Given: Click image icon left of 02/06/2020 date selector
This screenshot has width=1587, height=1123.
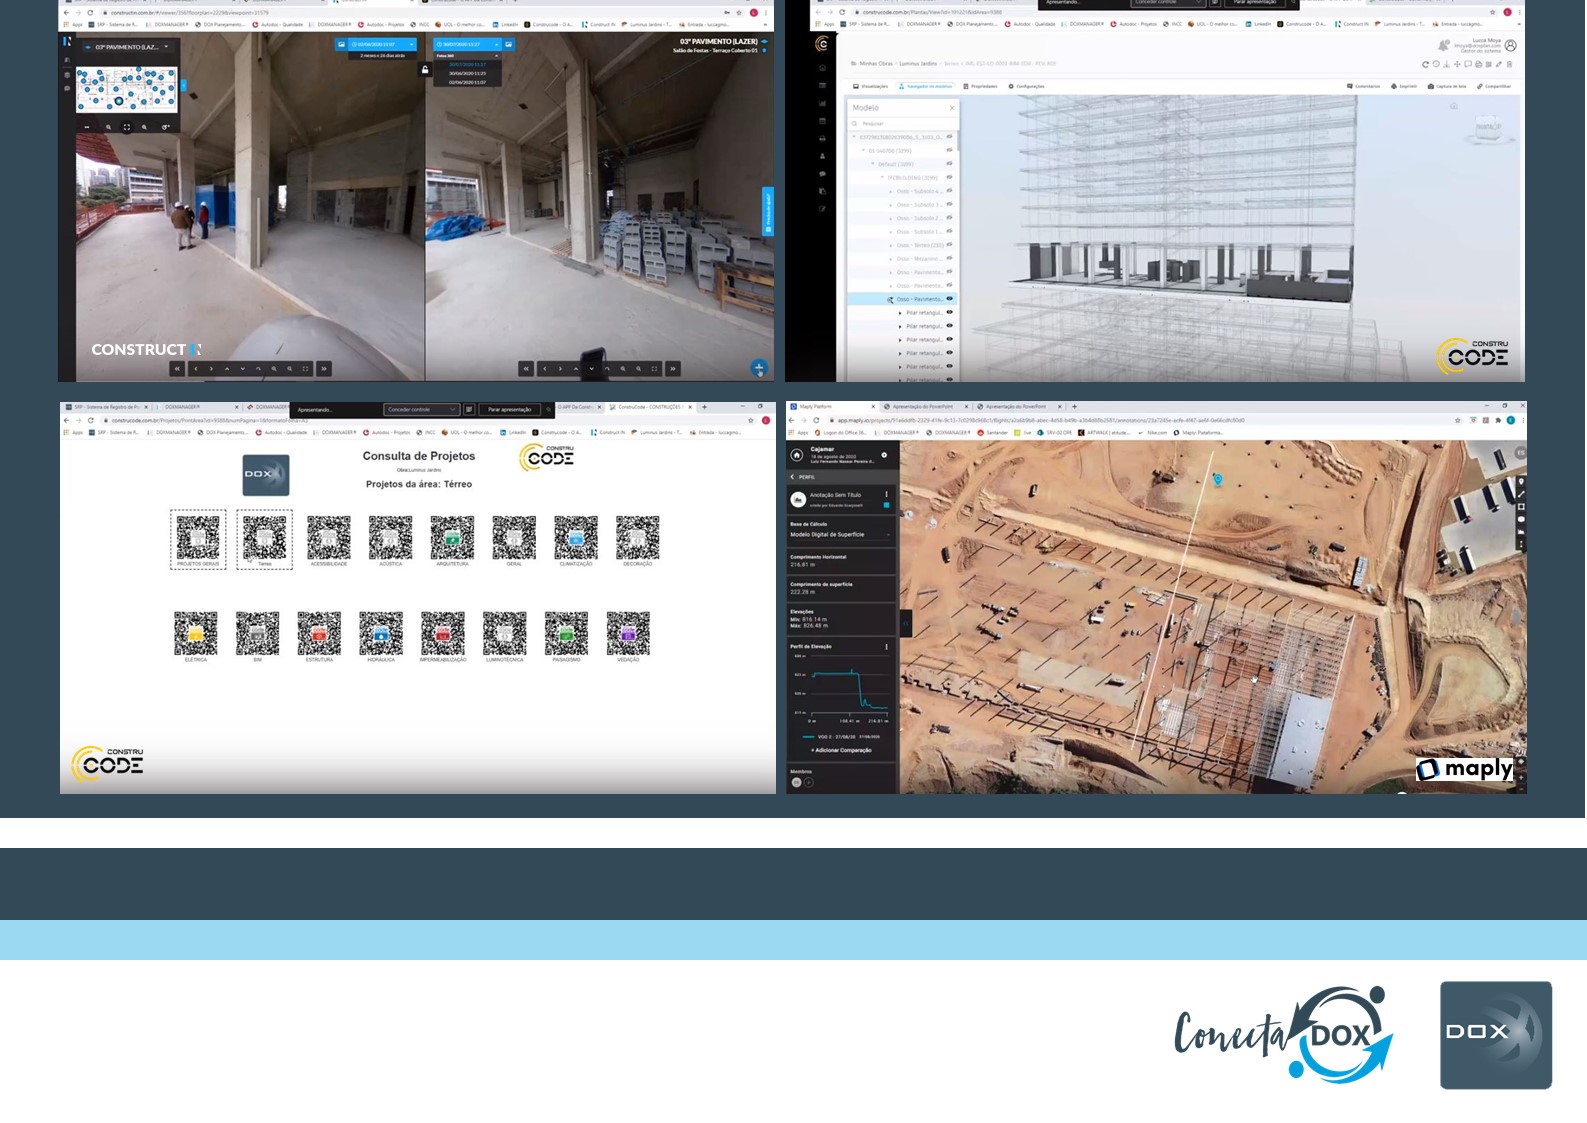Looking at the screenshot, I should (341, 44).
